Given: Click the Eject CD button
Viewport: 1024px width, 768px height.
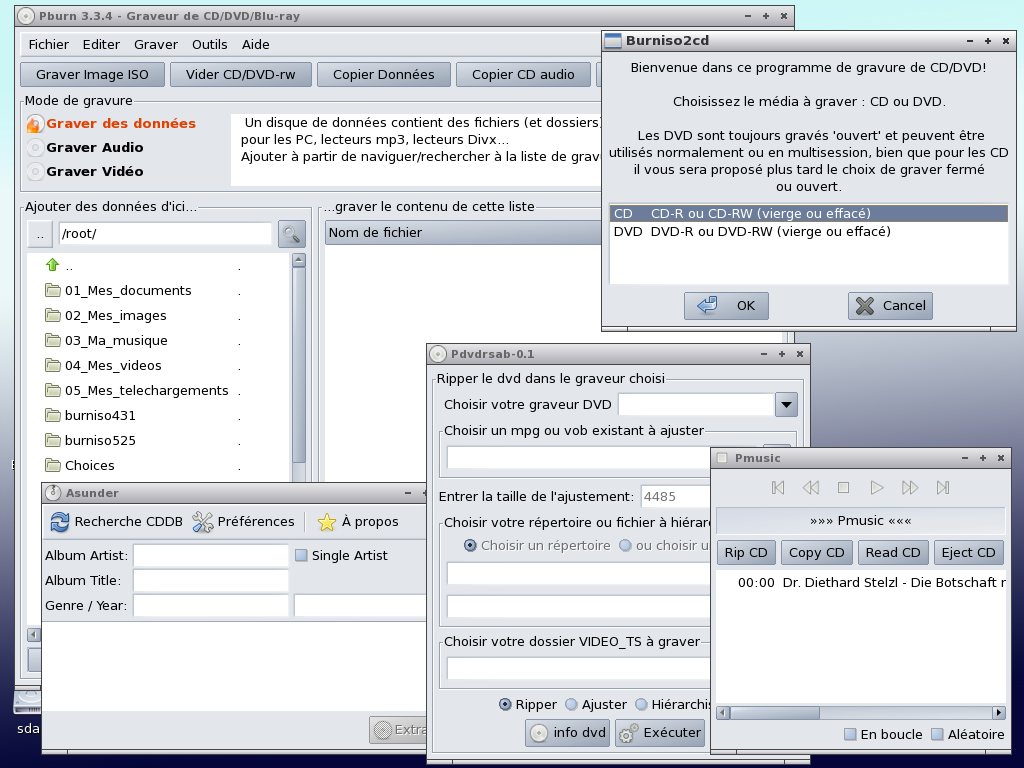Looking at the screenshot, I should 968,552.
